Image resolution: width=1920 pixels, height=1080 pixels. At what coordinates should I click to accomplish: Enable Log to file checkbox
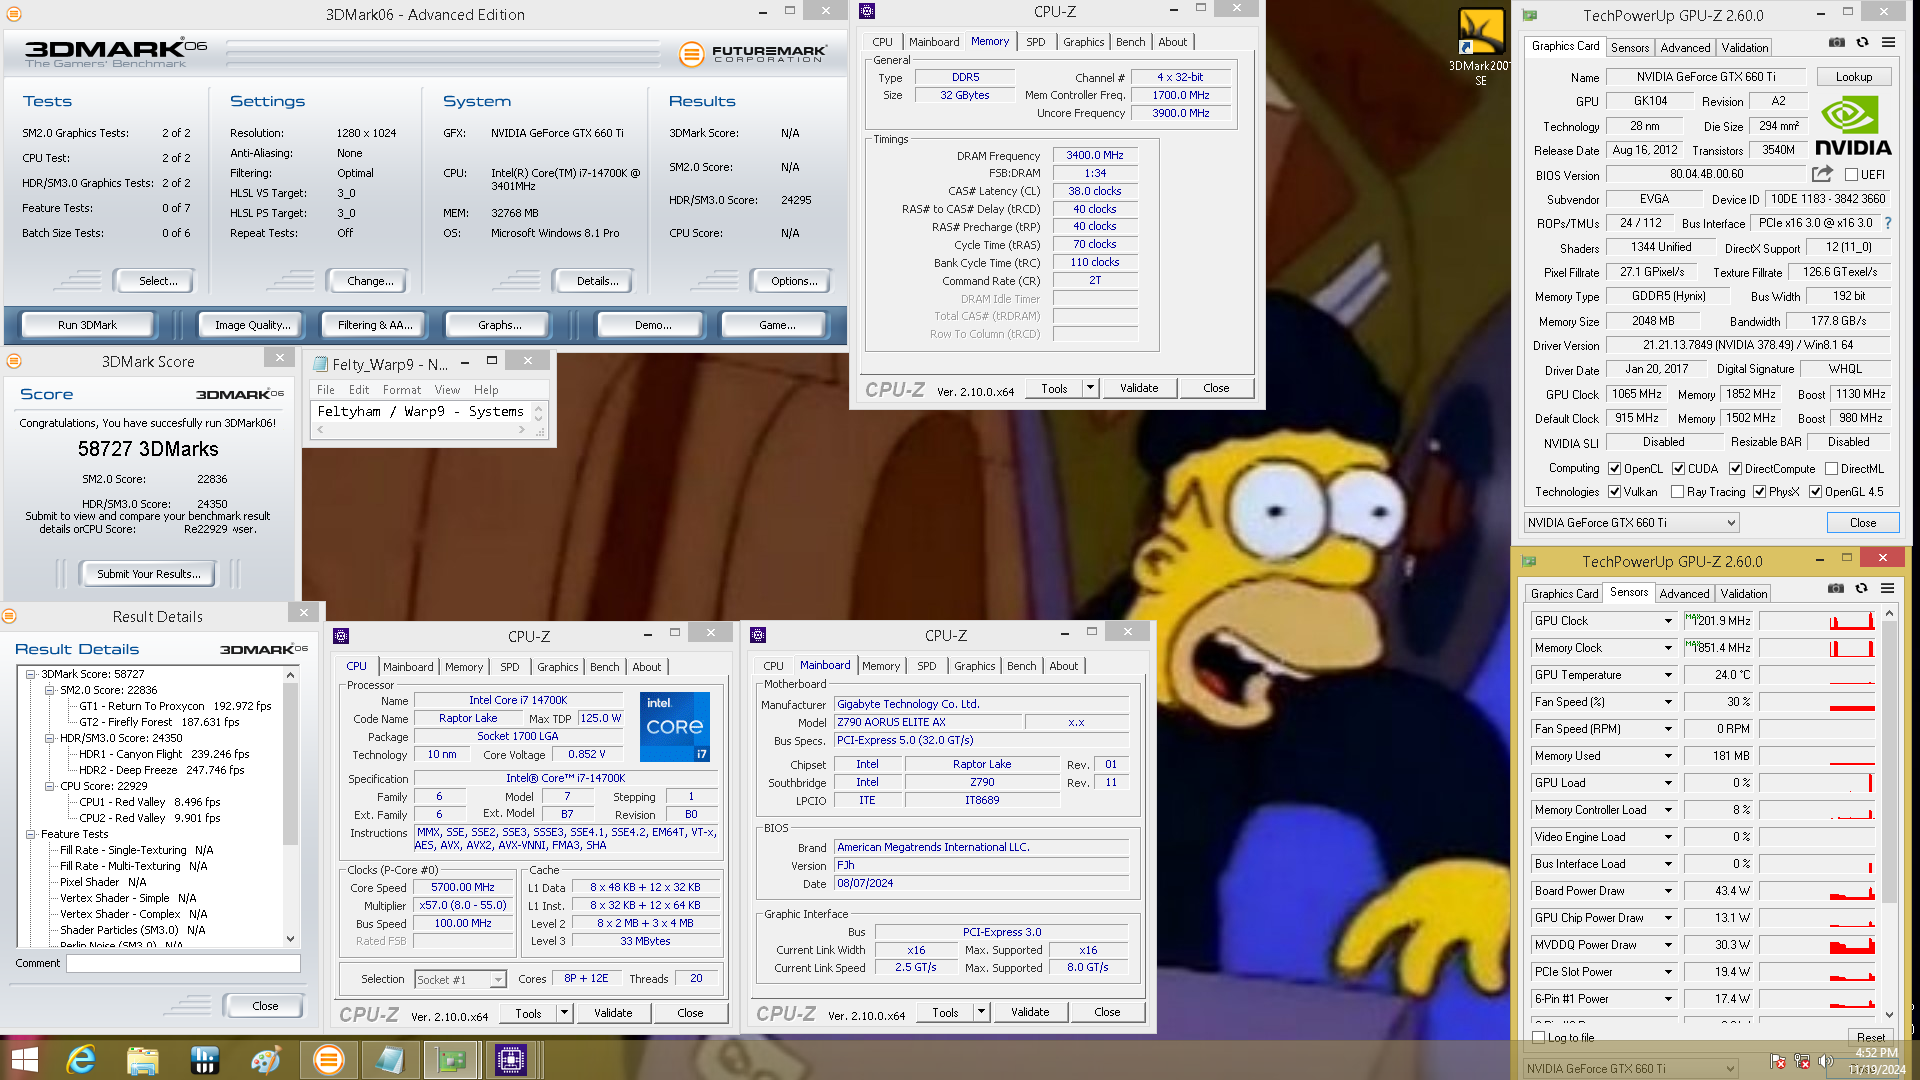coord(1539,1037)
